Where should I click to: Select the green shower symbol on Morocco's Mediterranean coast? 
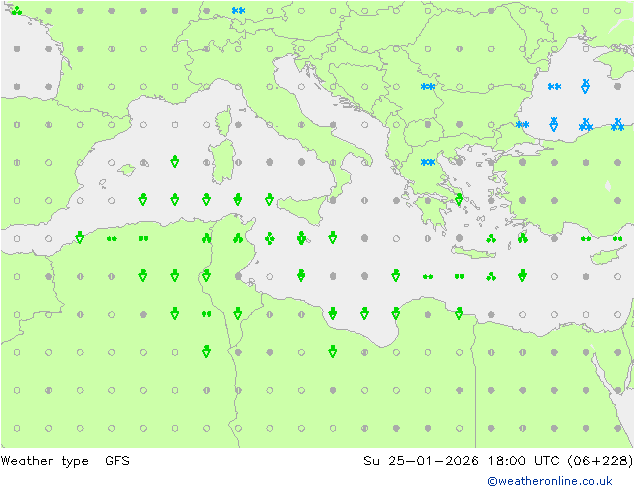[x=80, y=237]
